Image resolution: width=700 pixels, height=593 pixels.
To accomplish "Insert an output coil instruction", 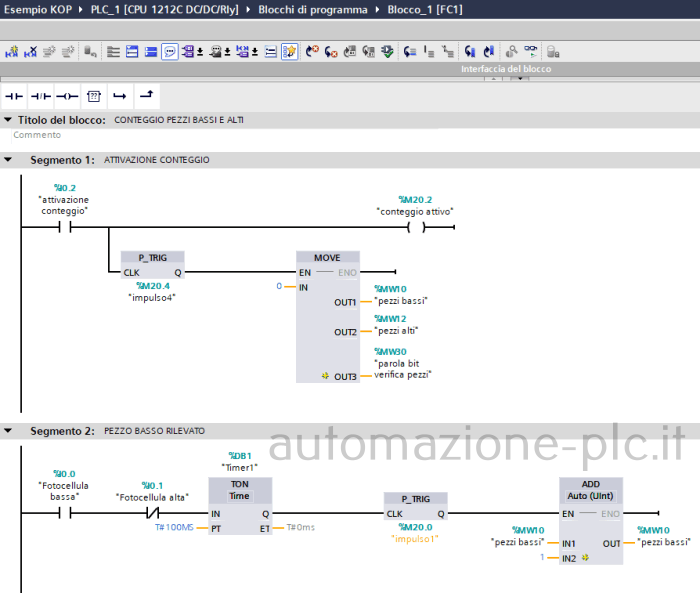I will (66, 96).
